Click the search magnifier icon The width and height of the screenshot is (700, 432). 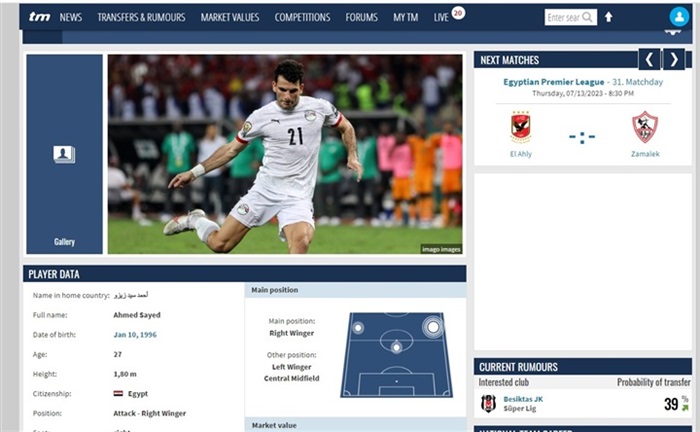(588, 17)
